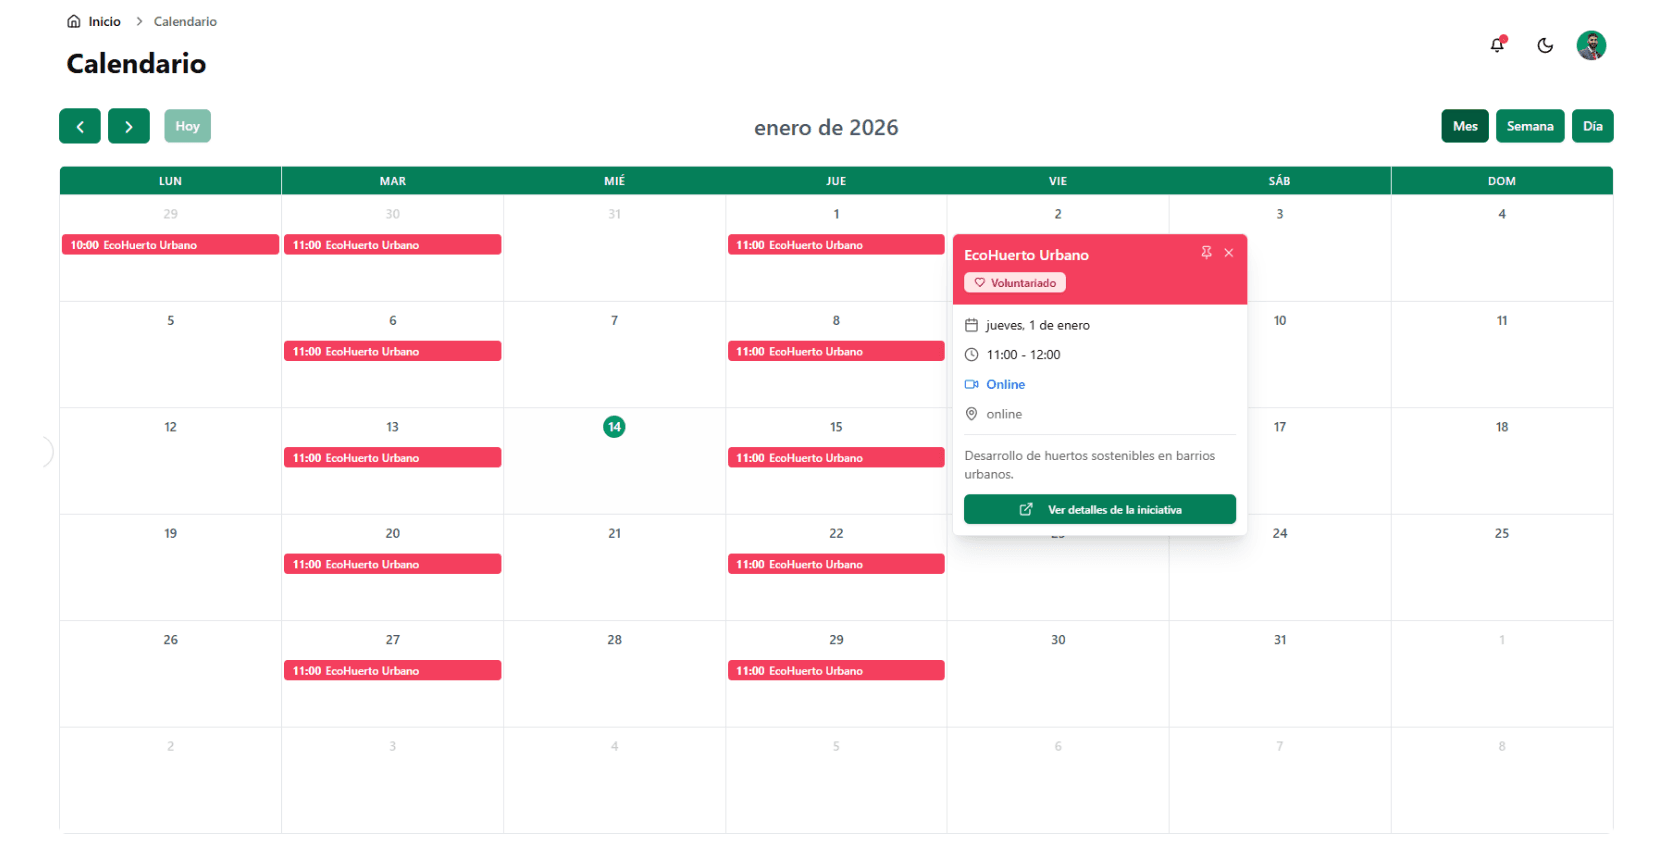Advance to next month with right arrow
The image size is (1678, 867).
pos(128,126)
